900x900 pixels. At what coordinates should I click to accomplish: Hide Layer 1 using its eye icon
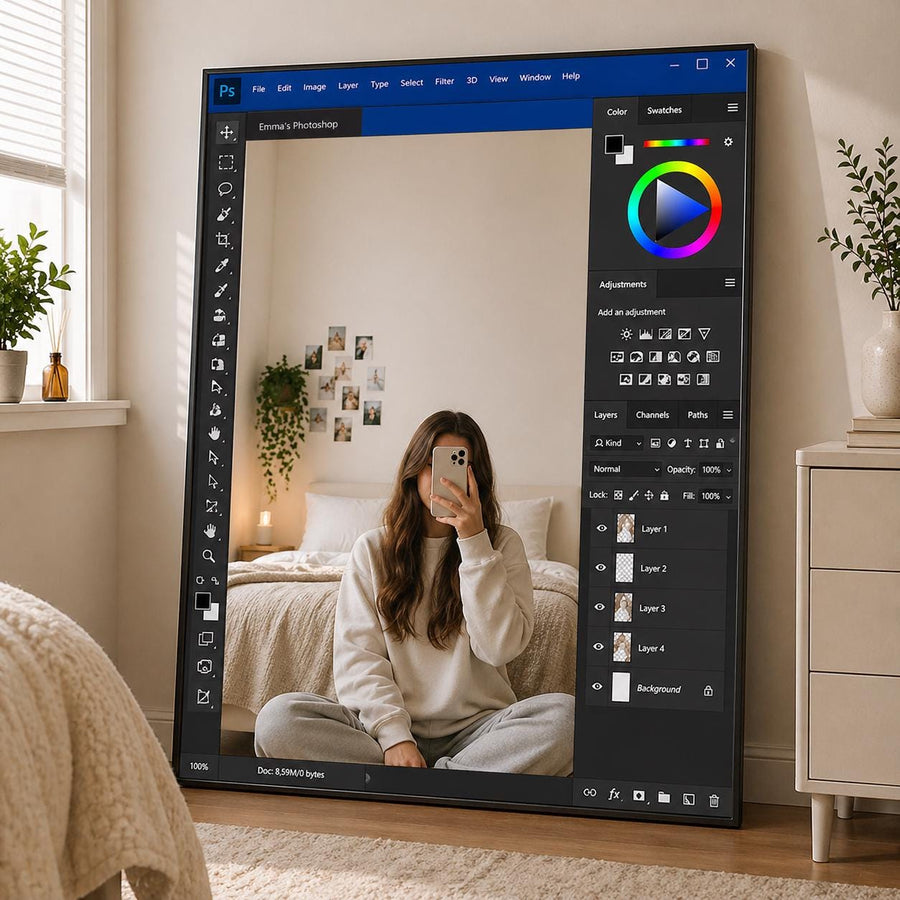[602, 528]
